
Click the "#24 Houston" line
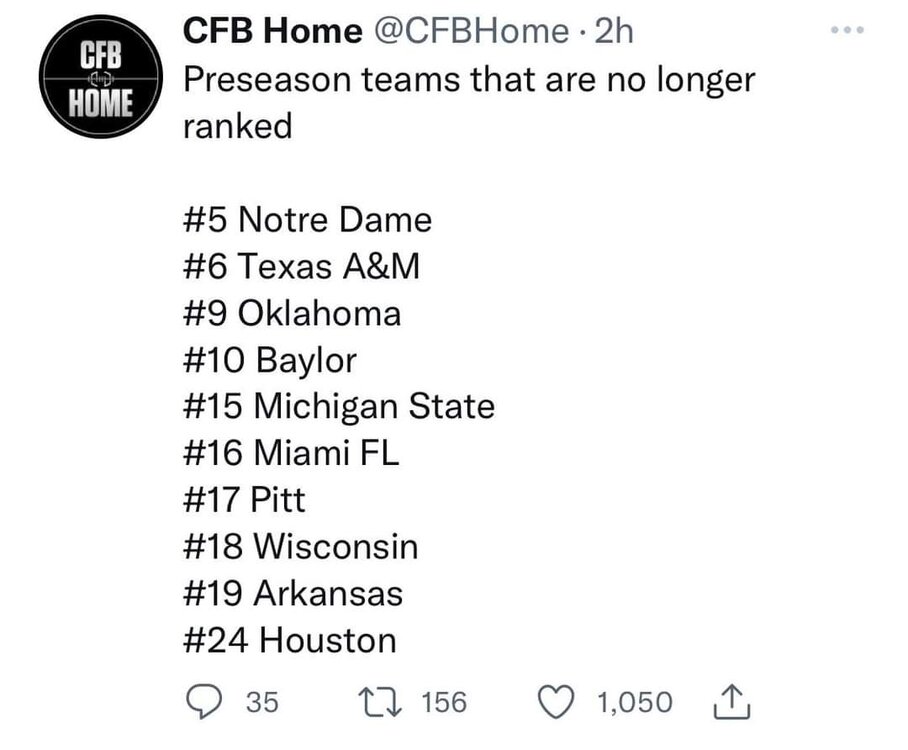[x=291, y=640]
